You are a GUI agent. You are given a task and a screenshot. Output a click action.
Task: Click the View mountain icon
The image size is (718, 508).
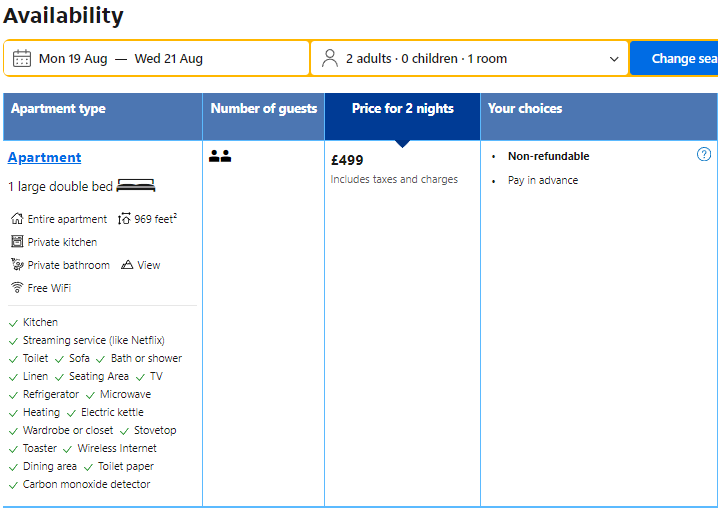tap(127, 265)
